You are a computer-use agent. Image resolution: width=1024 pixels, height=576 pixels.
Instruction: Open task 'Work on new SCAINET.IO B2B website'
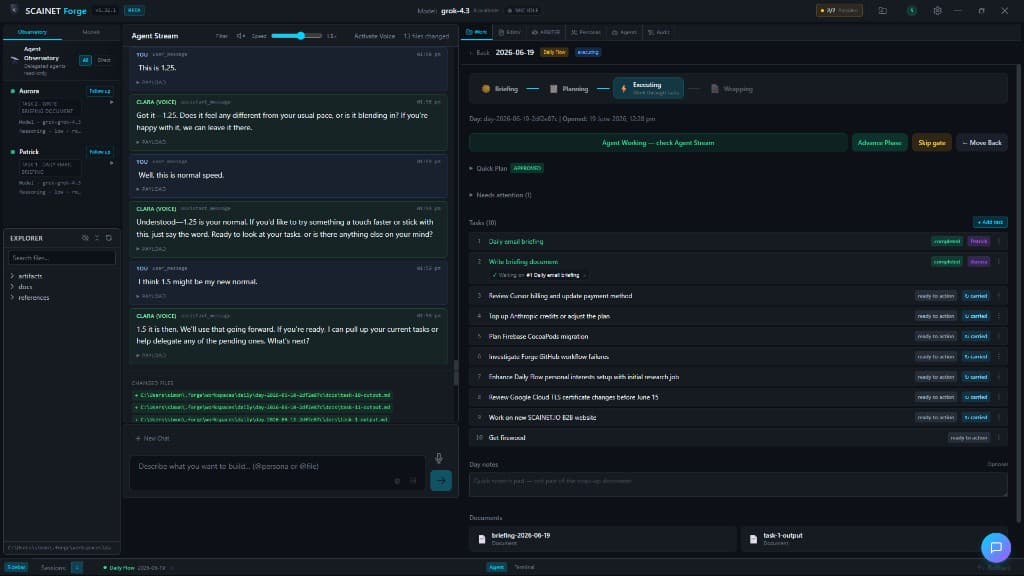[542, 417]
